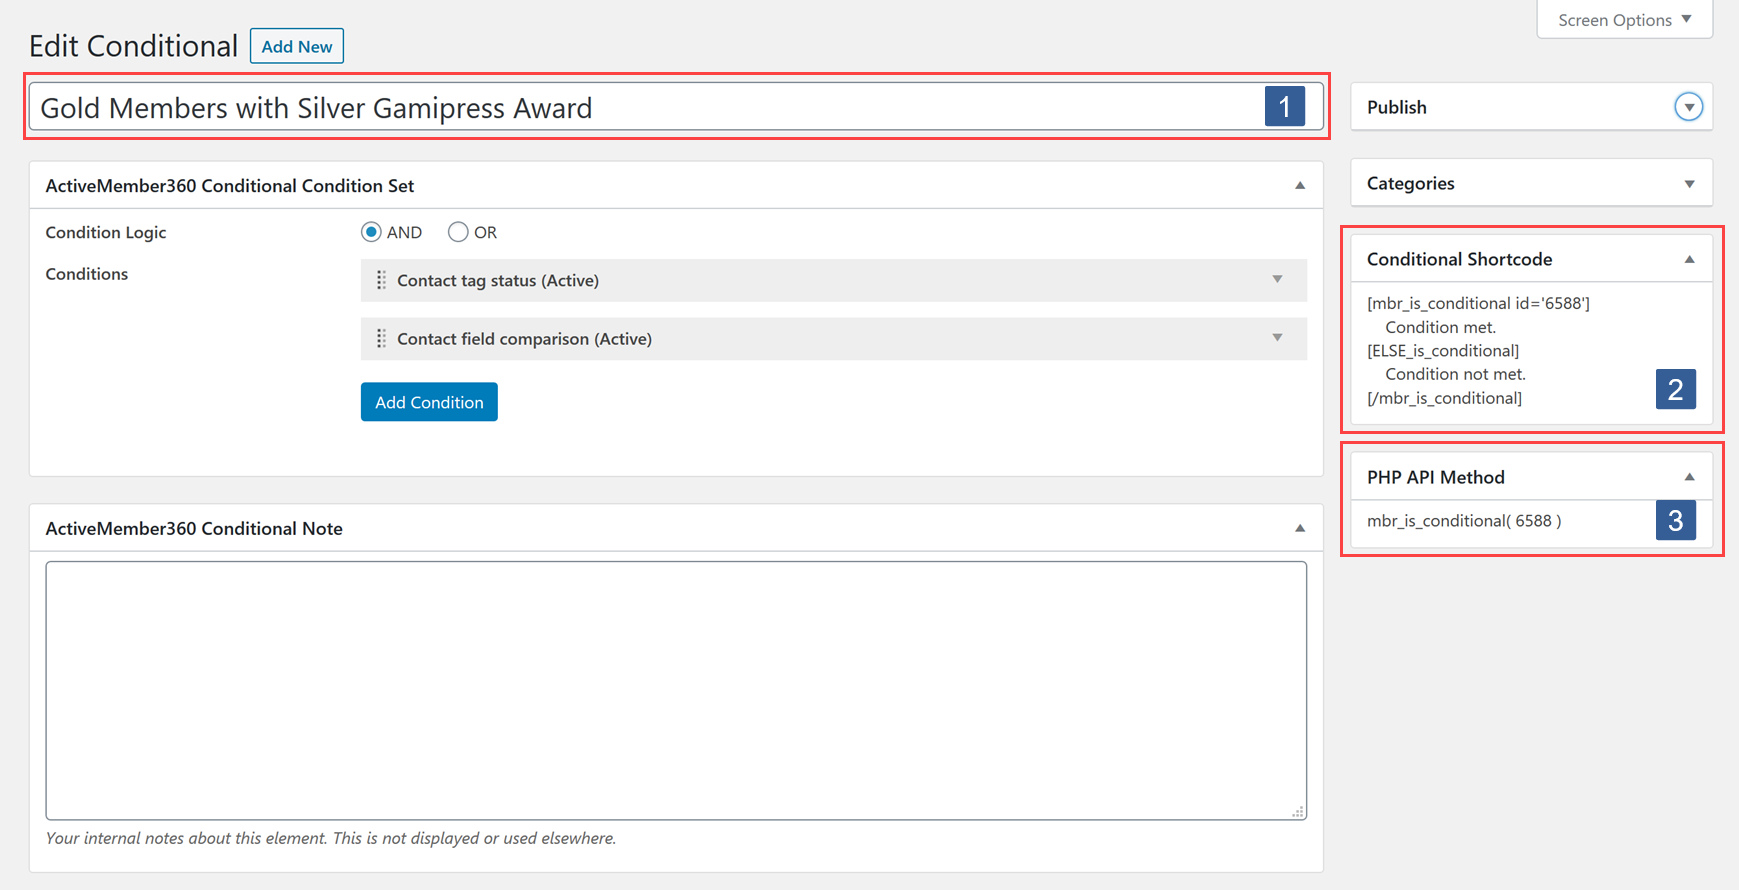This screenshot has height=890, width=1739.
Task: Click the Add New button
Action: [x=297, y=47]
